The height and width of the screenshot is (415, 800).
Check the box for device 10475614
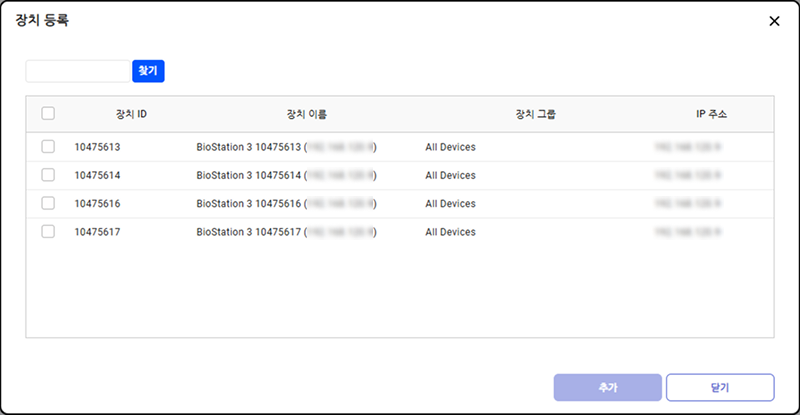(48, 175)
